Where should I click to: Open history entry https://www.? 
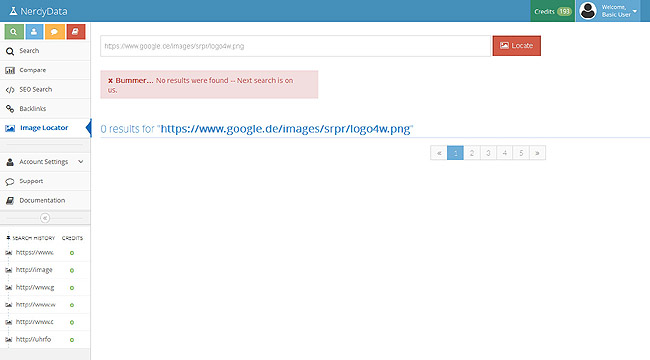pos(34,252)
